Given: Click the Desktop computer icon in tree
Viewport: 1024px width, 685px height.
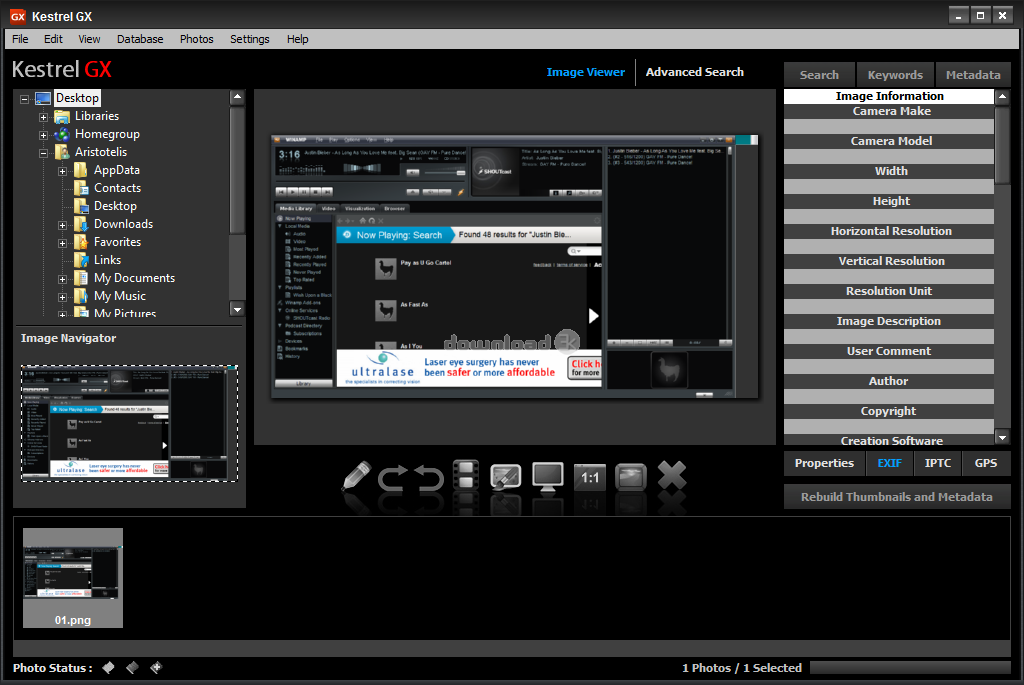Looking at the screenshot, I should pos(43,98).
